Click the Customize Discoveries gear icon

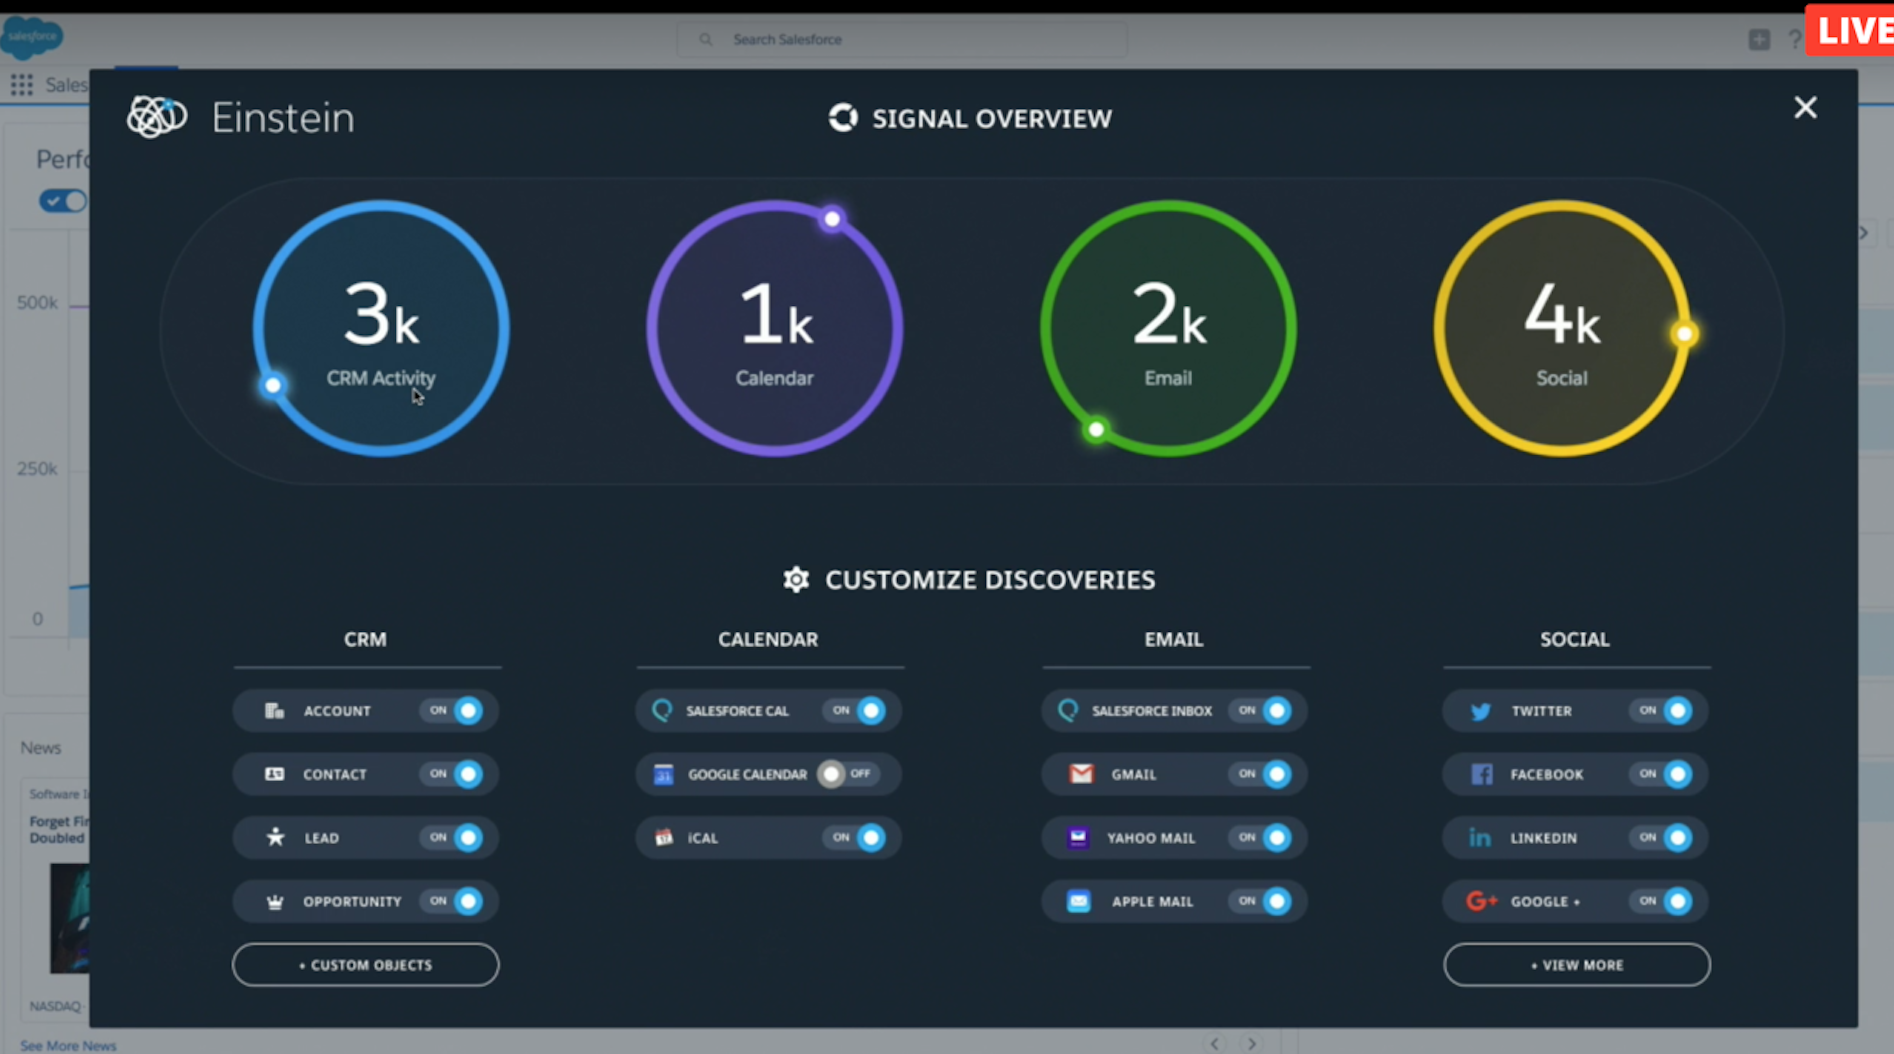796,580
